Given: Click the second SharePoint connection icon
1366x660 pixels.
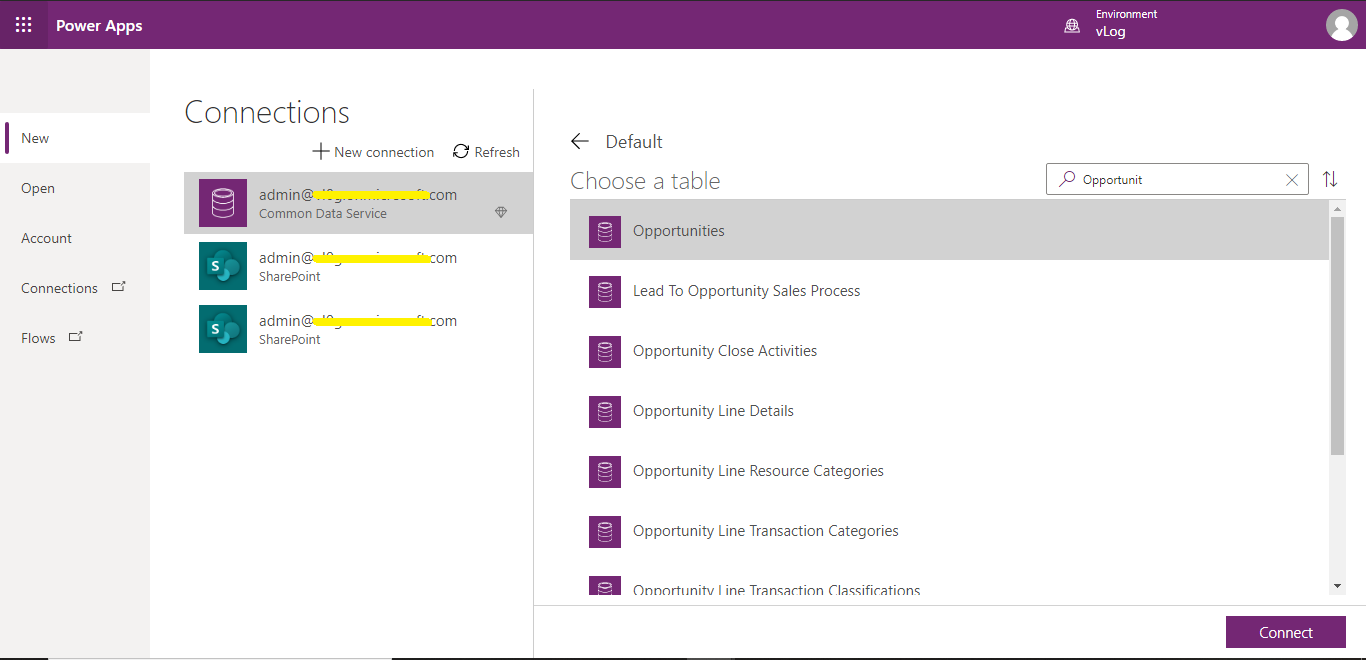Looking at the screenshot, I should [x=223, y=329].
